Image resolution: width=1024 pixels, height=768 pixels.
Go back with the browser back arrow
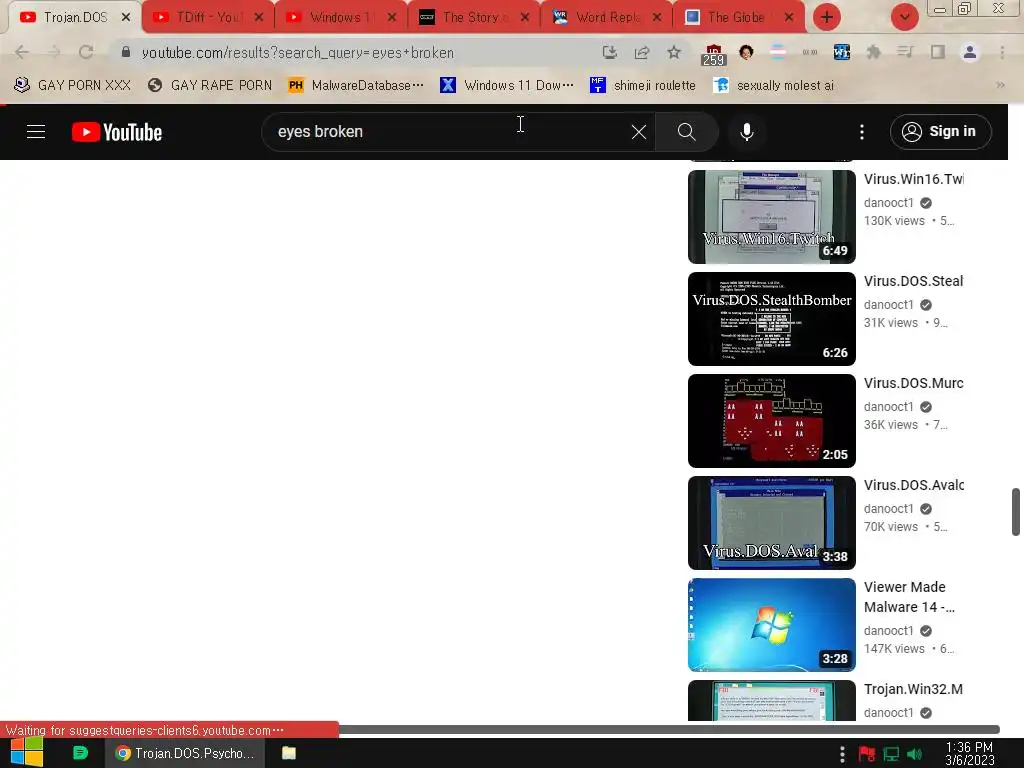22,52
